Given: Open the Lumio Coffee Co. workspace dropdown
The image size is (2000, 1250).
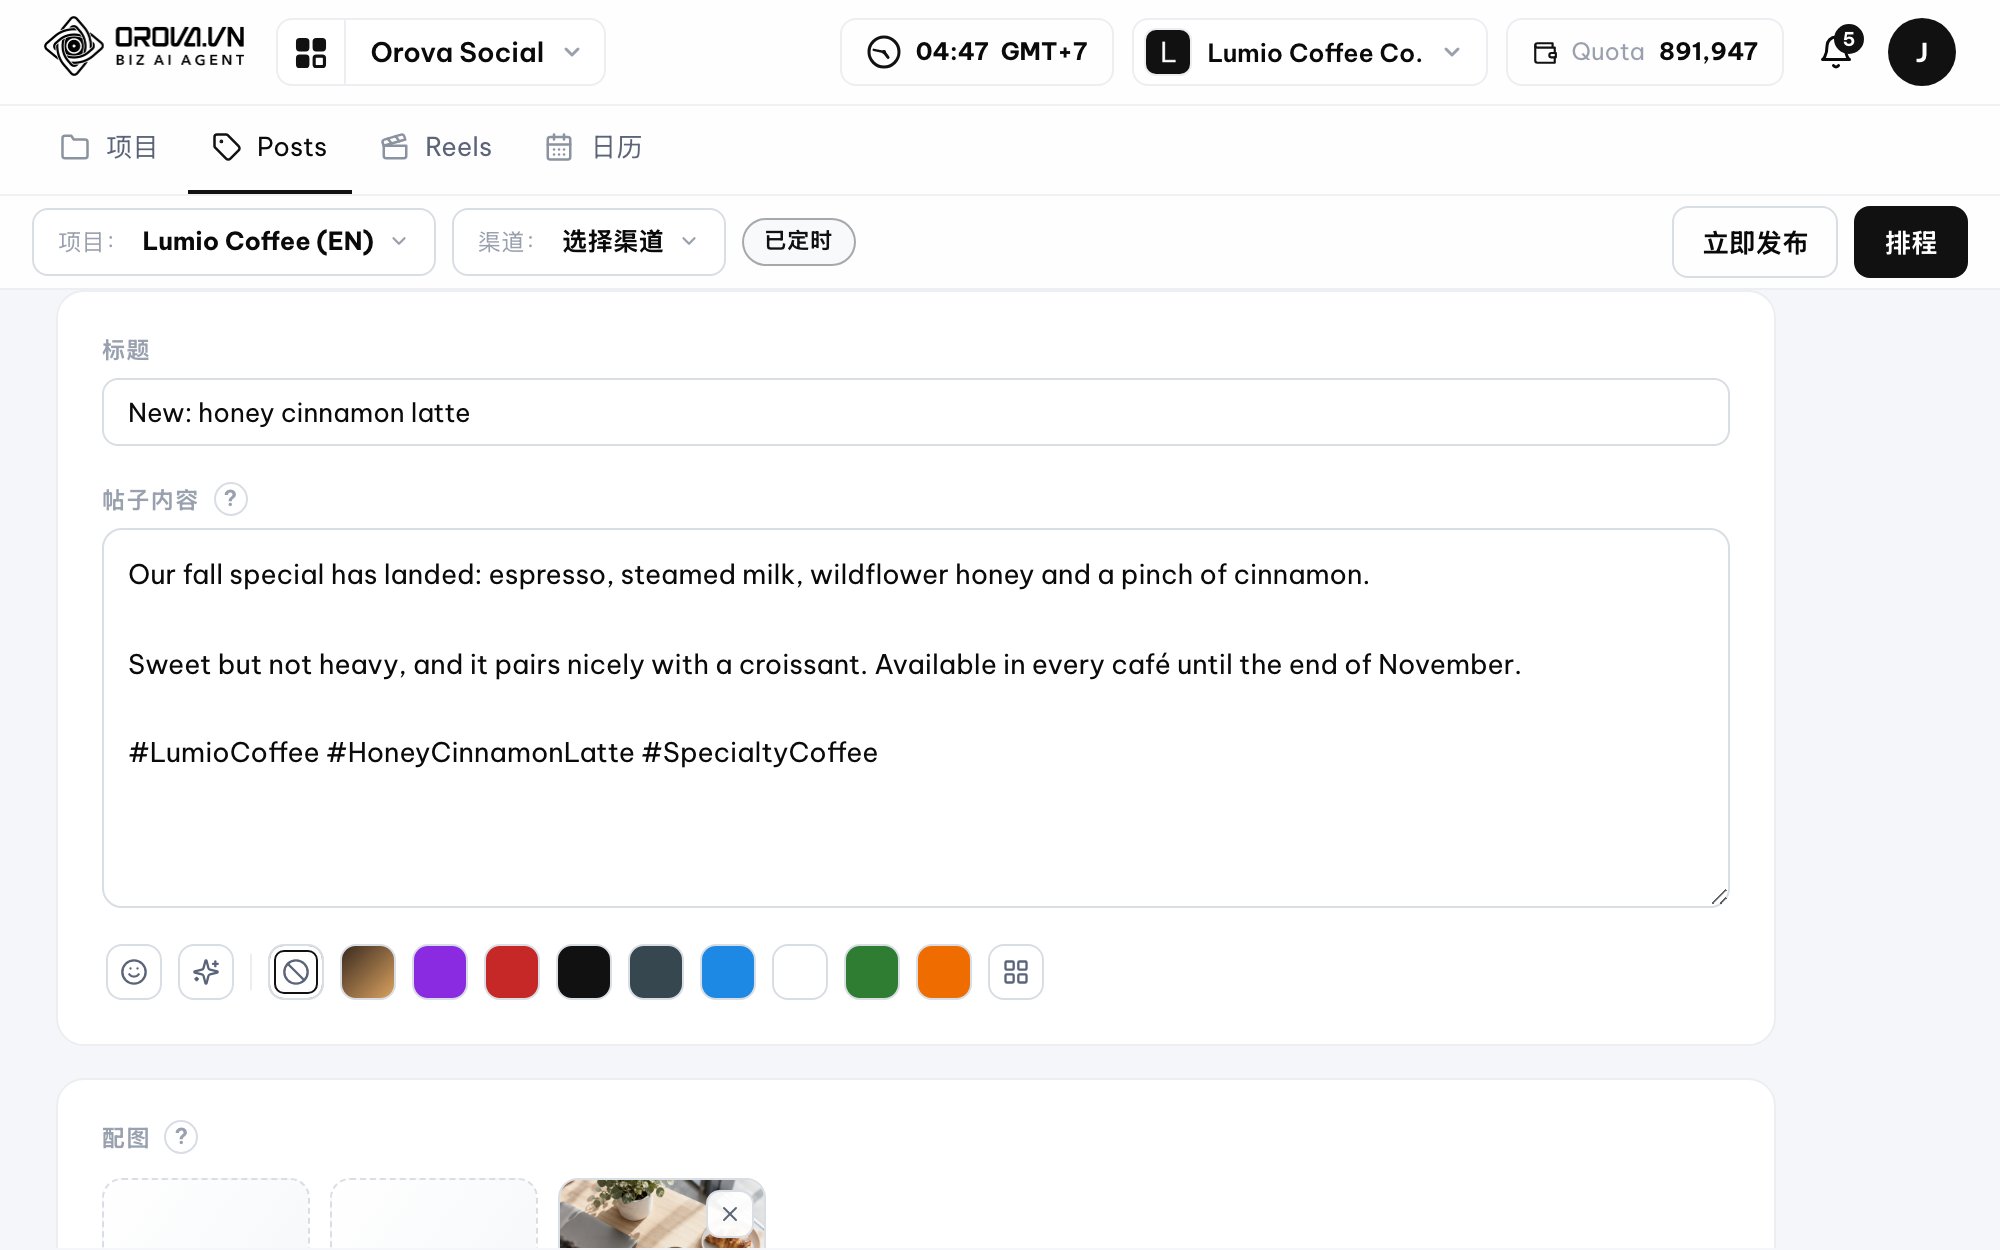Looking at the screenshot, I should pyautogui.click(x=1310, y=52).
